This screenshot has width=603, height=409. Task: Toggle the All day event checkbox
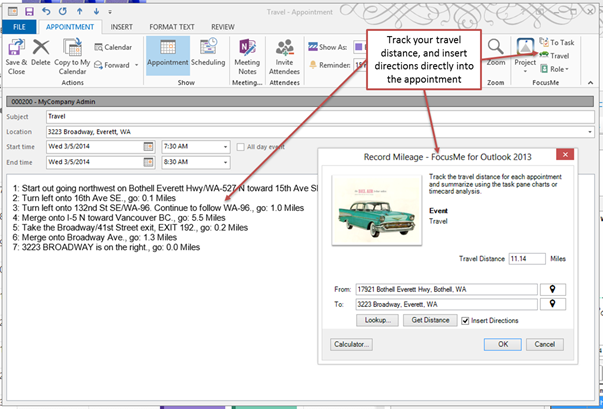coord(240,147)
